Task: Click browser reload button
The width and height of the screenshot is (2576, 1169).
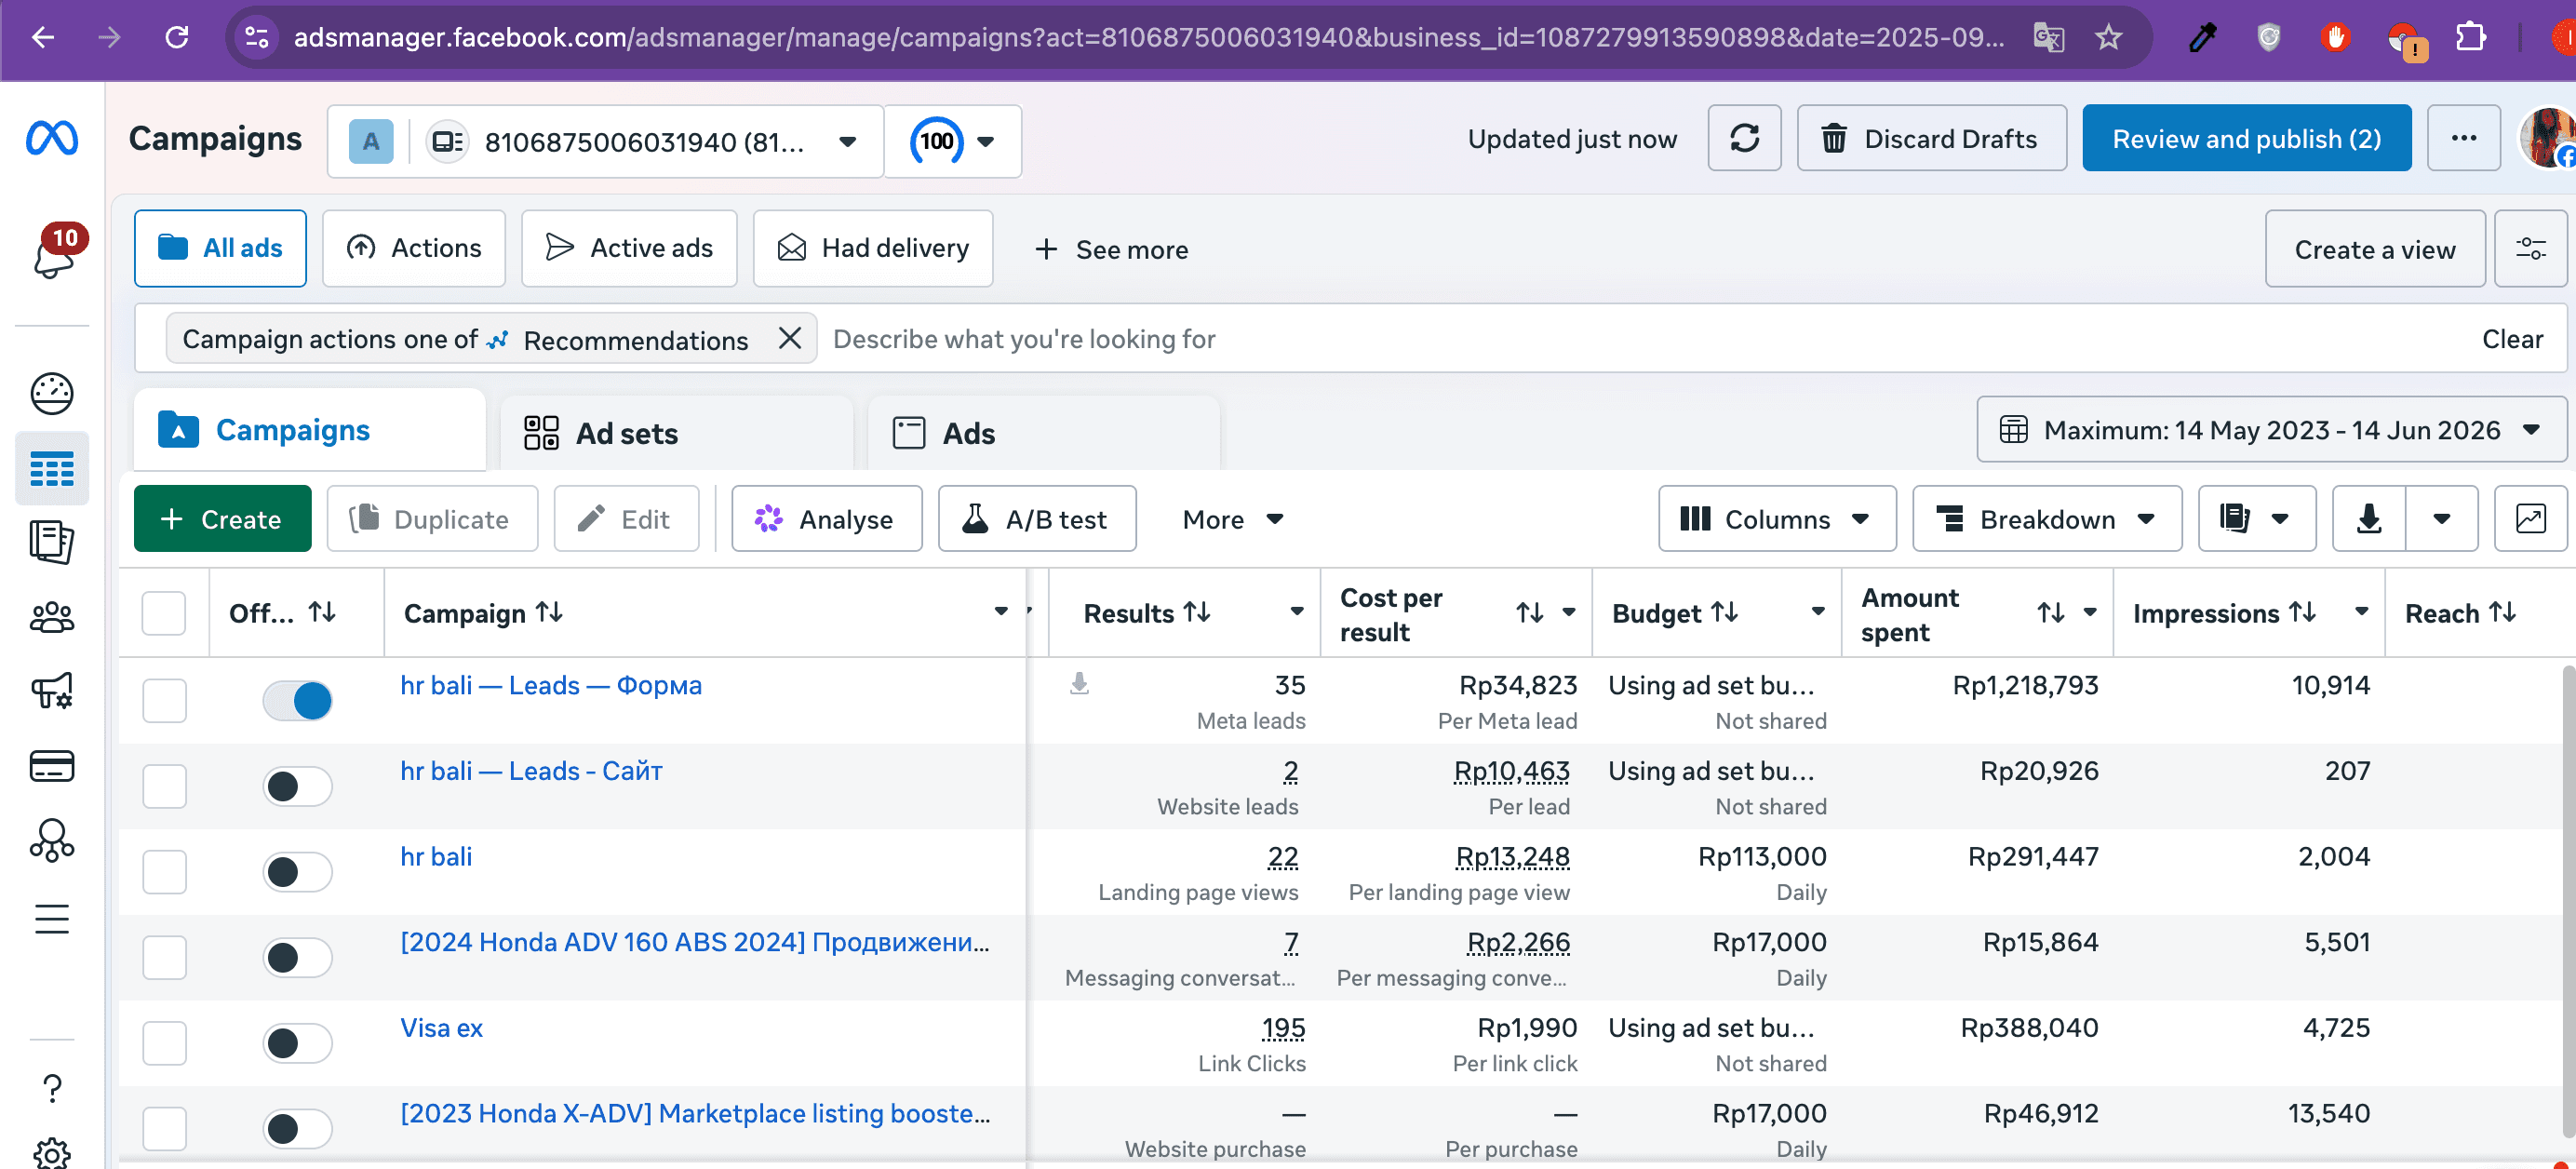Action: [176, 38]
